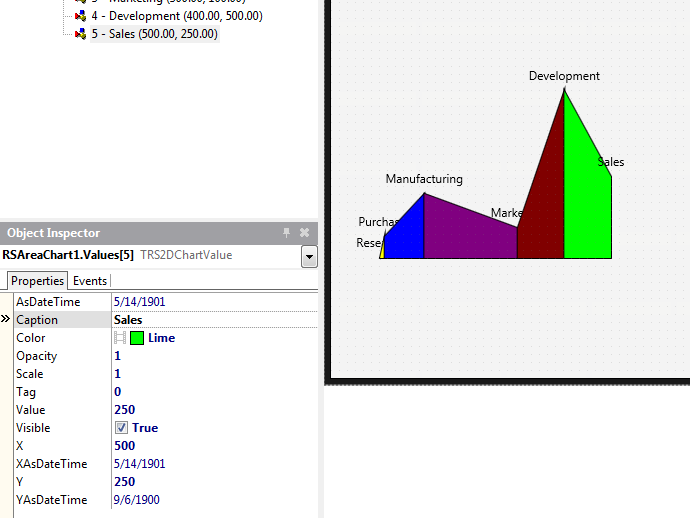
Task: Click the icon beside 5 - Sales node
Action: (81, 34)
